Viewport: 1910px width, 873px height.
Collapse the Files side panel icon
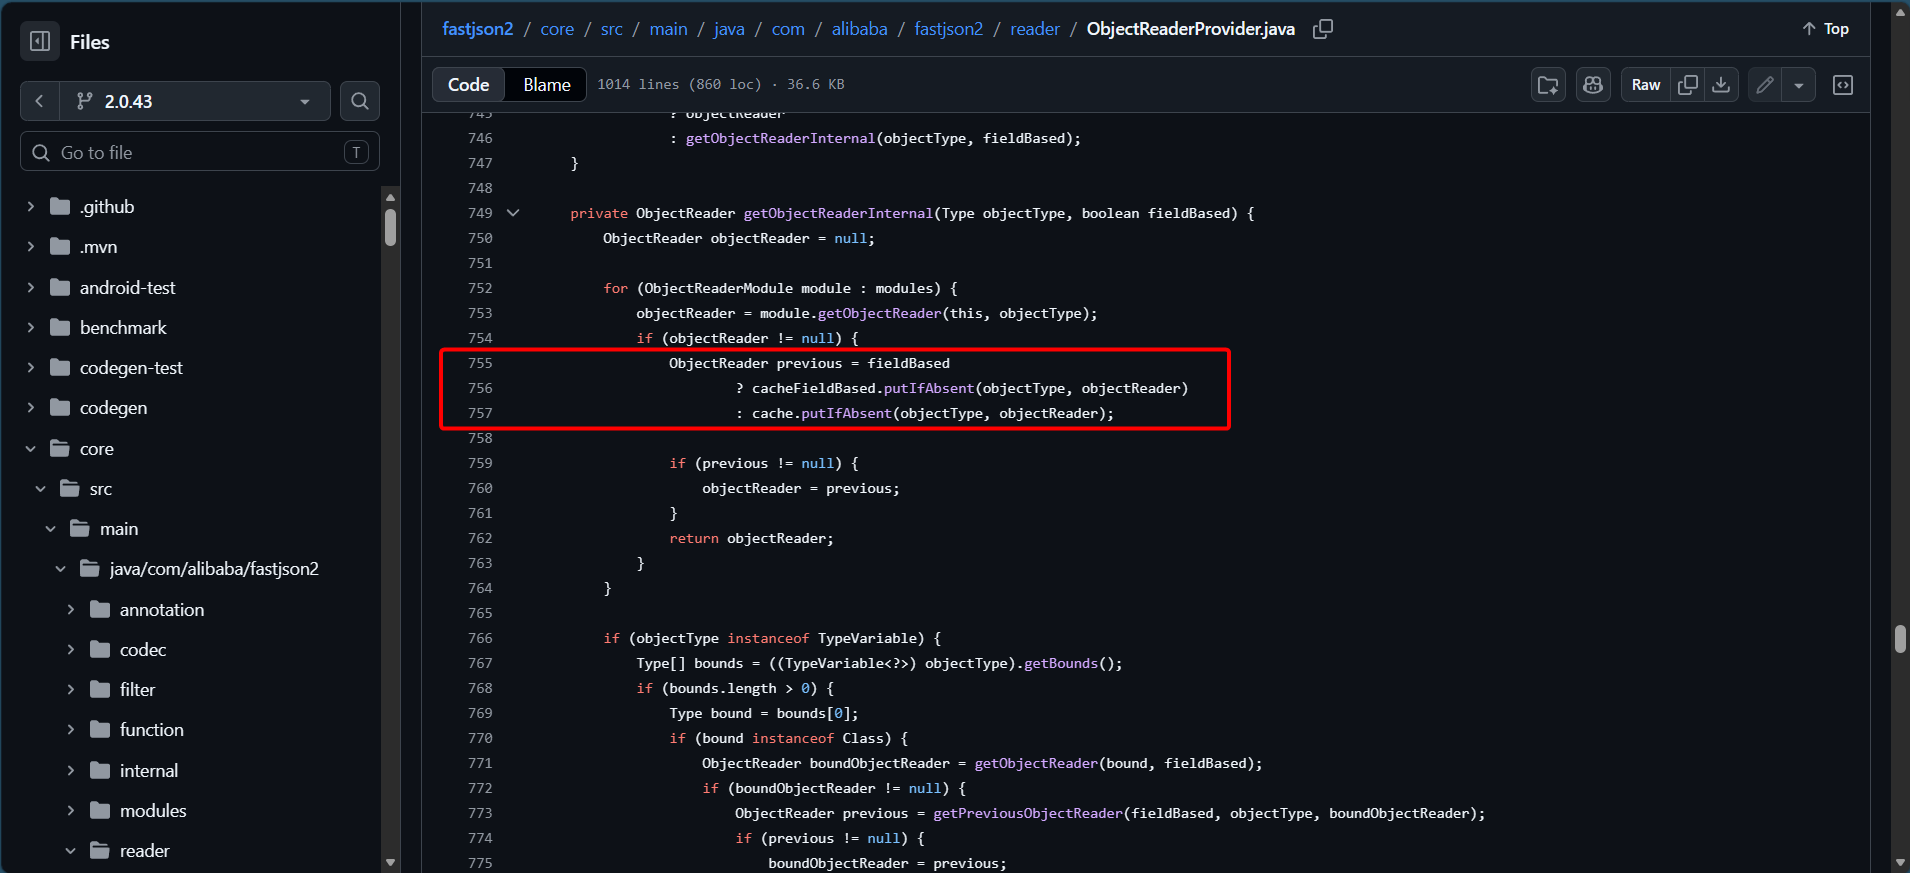[x=40, y=41]
